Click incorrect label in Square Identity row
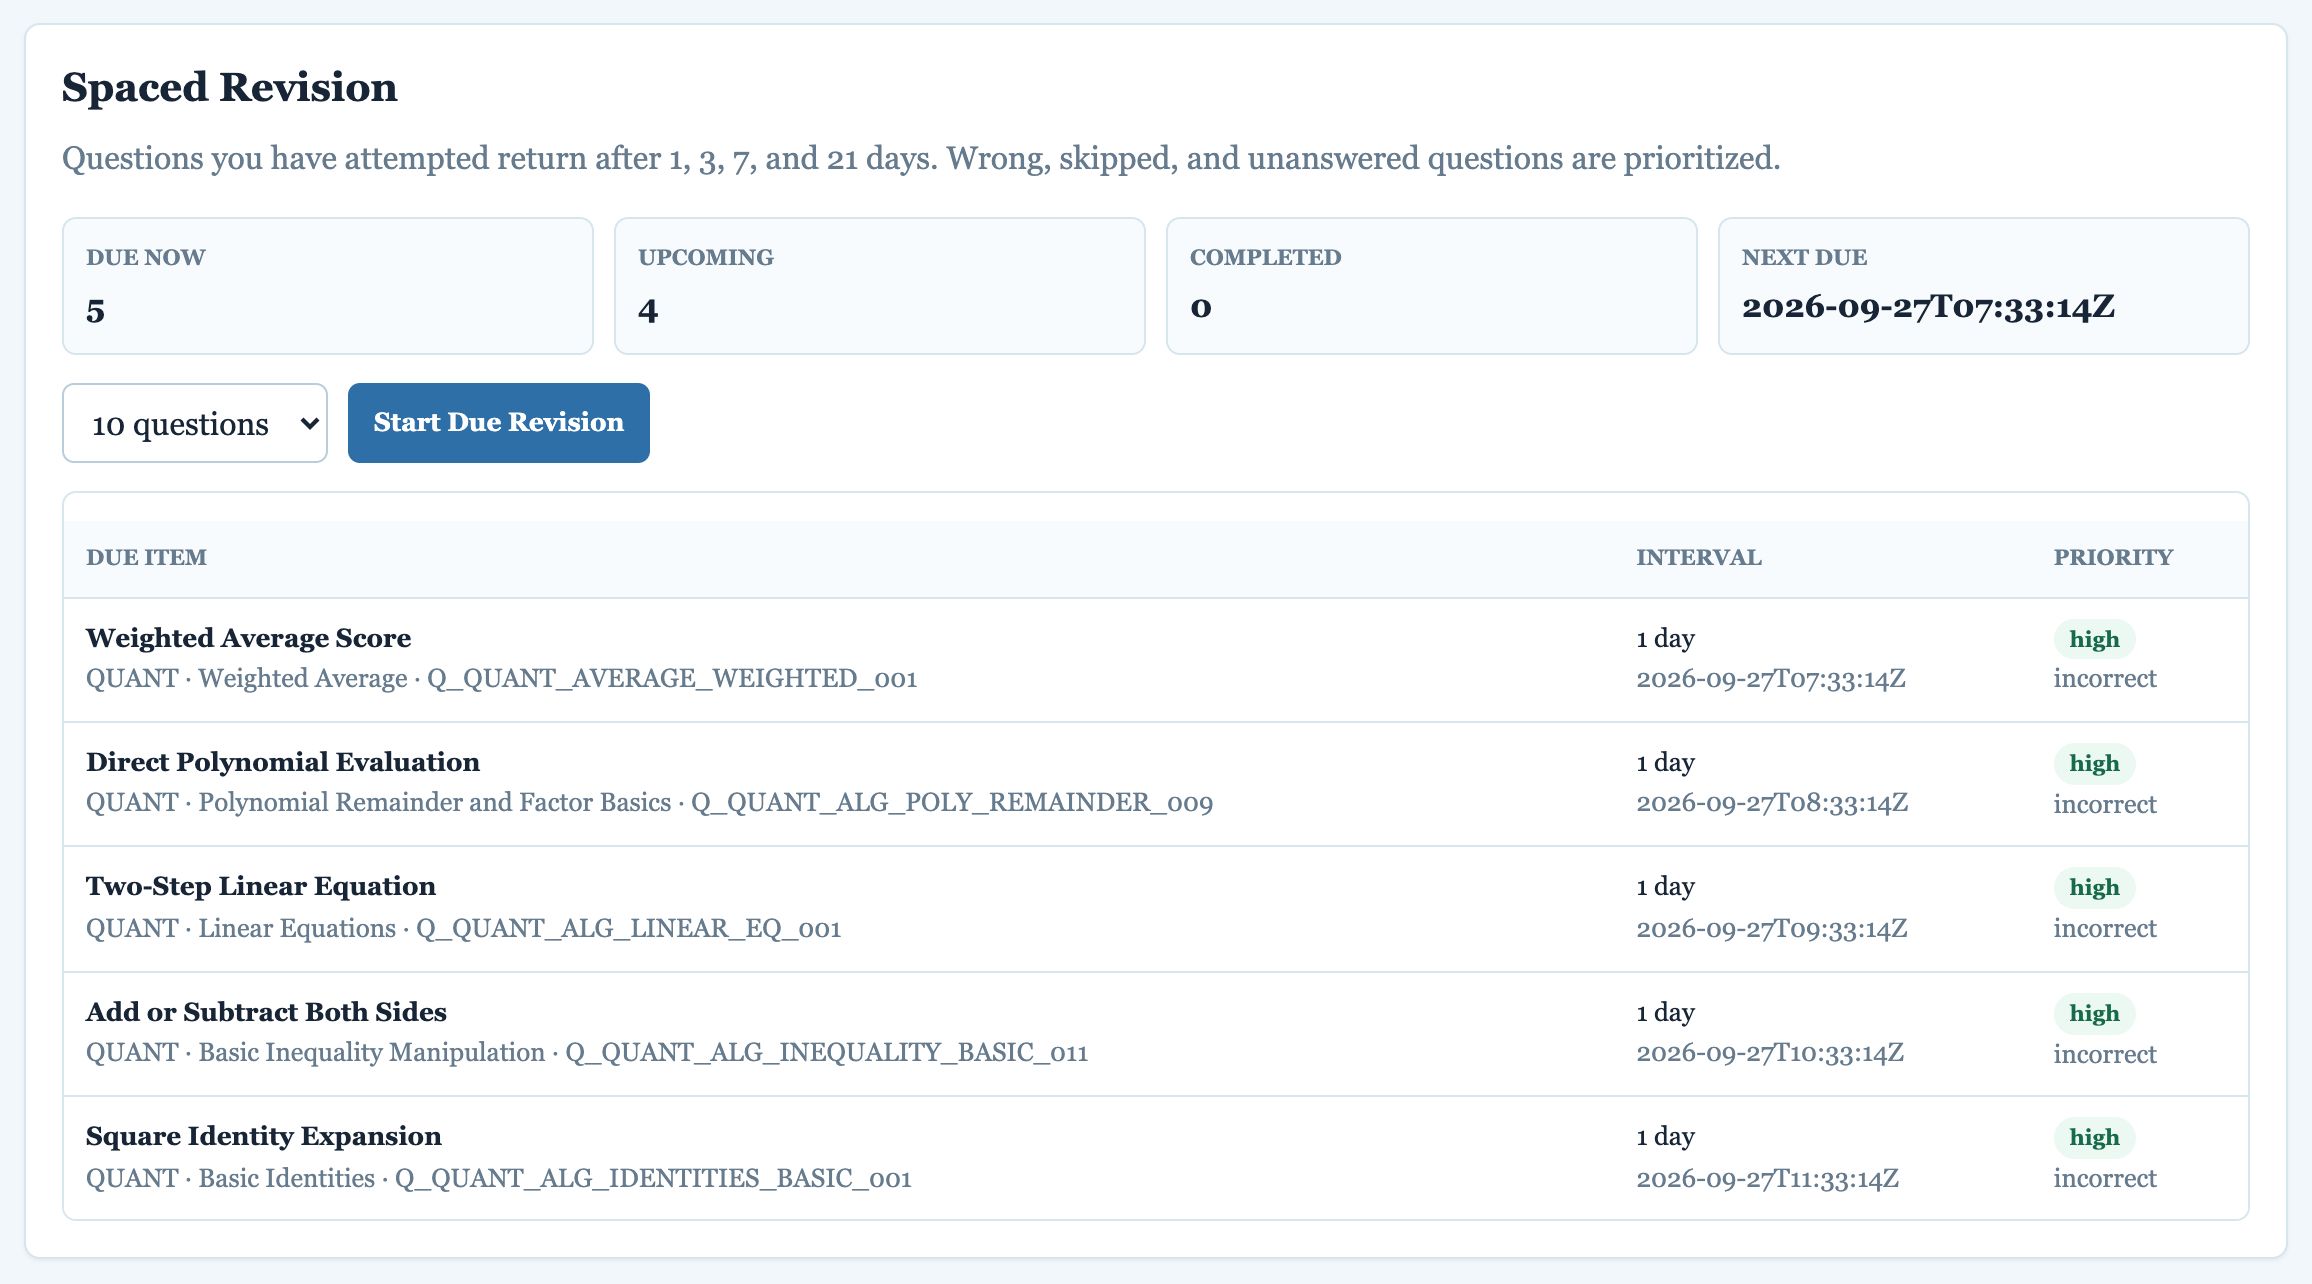Image resolution: width=2312 pixels, height=1284 pixels. pyautogui.click(x=2105, y=1179)
